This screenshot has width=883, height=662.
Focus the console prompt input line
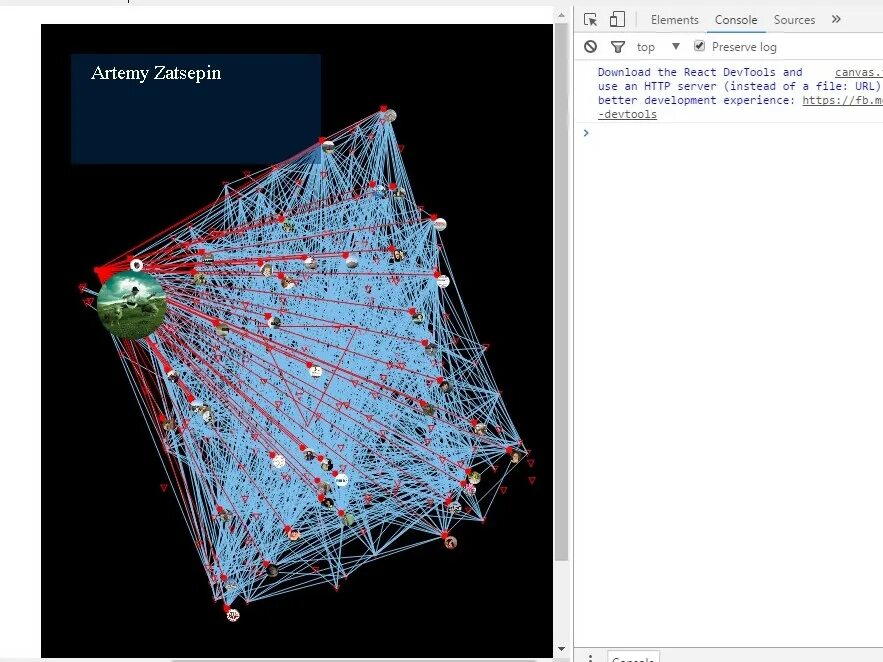click(732, 133)
